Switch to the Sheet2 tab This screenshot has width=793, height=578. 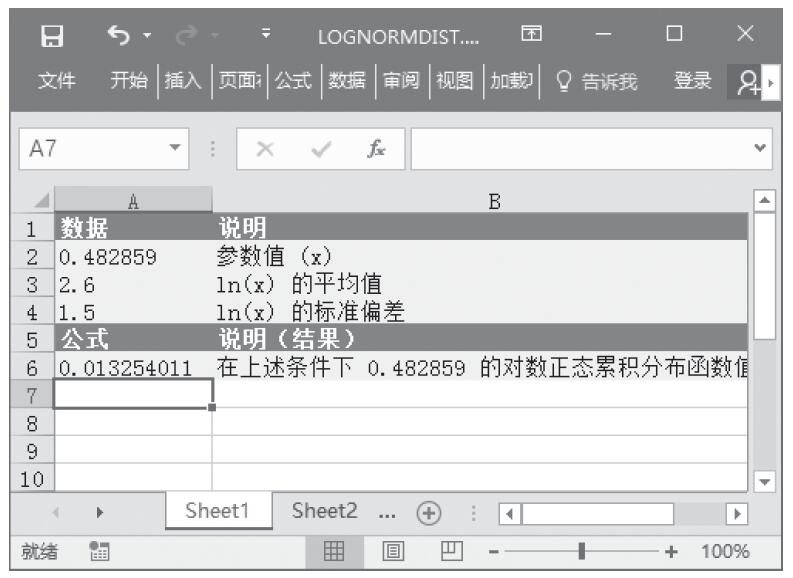(324, 511)
